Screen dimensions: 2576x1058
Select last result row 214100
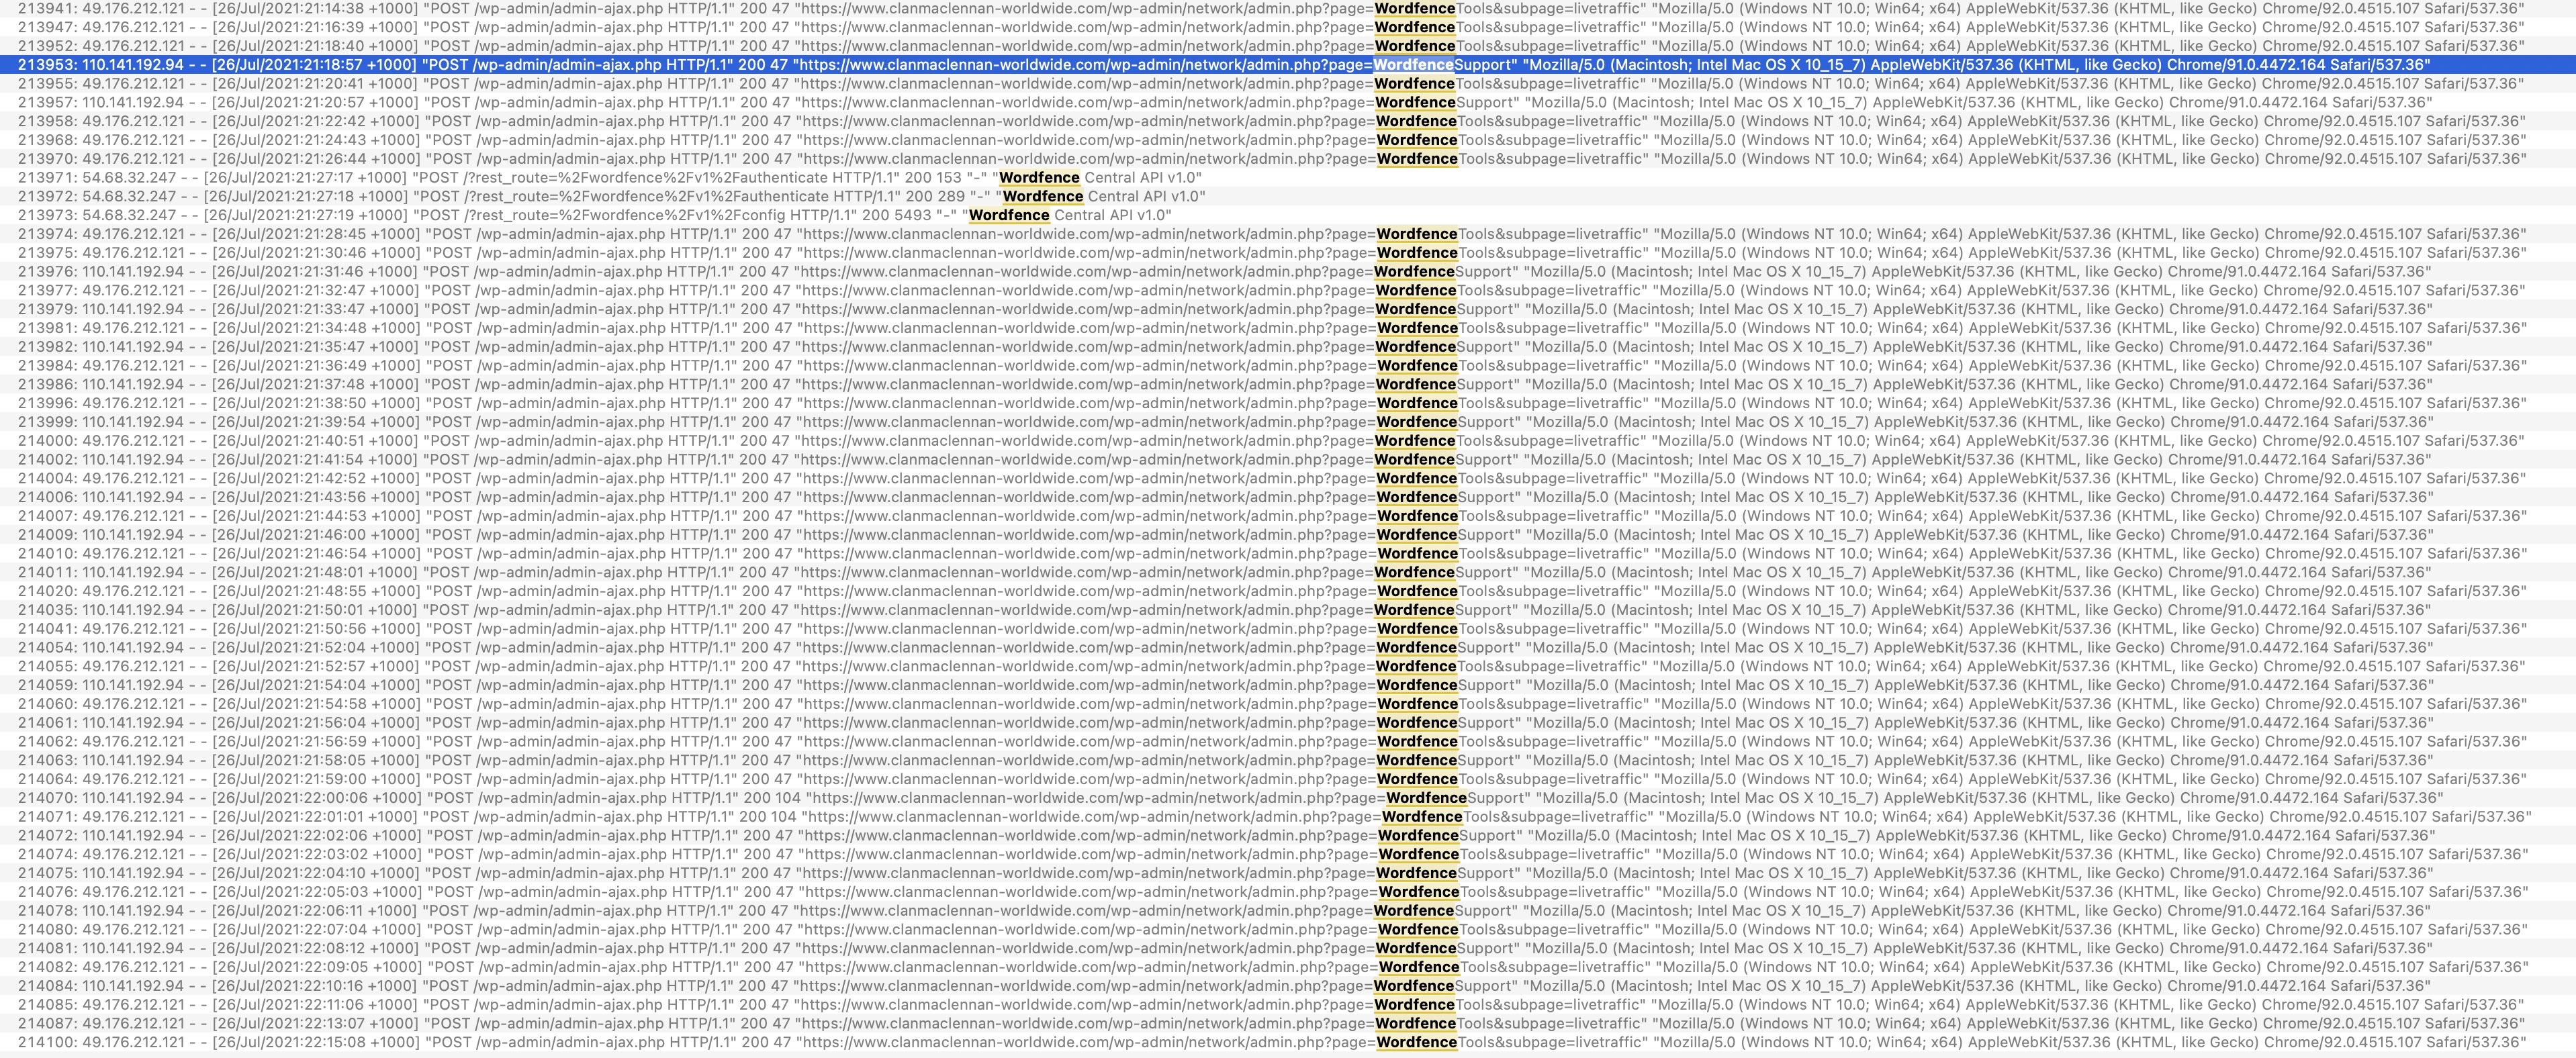(1288, 1042)
